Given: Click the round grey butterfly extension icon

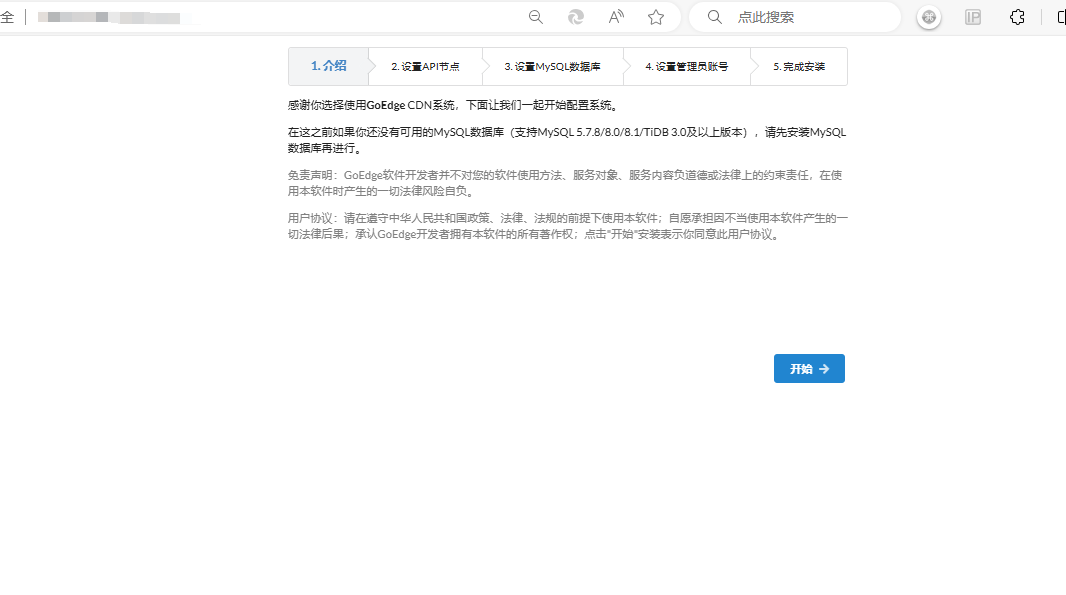Looking at the screenshot, I should point(928,16).
